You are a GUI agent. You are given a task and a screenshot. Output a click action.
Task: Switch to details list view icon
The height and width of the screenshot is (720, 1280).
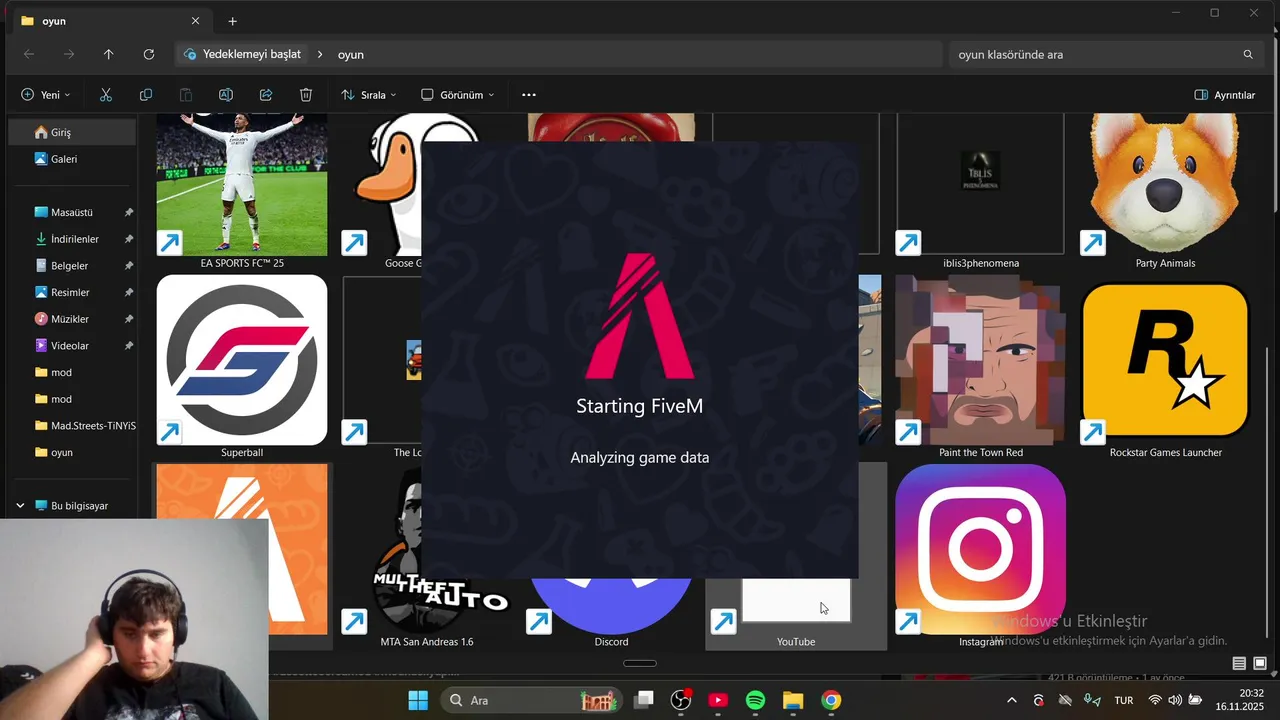click(1239, 664)
